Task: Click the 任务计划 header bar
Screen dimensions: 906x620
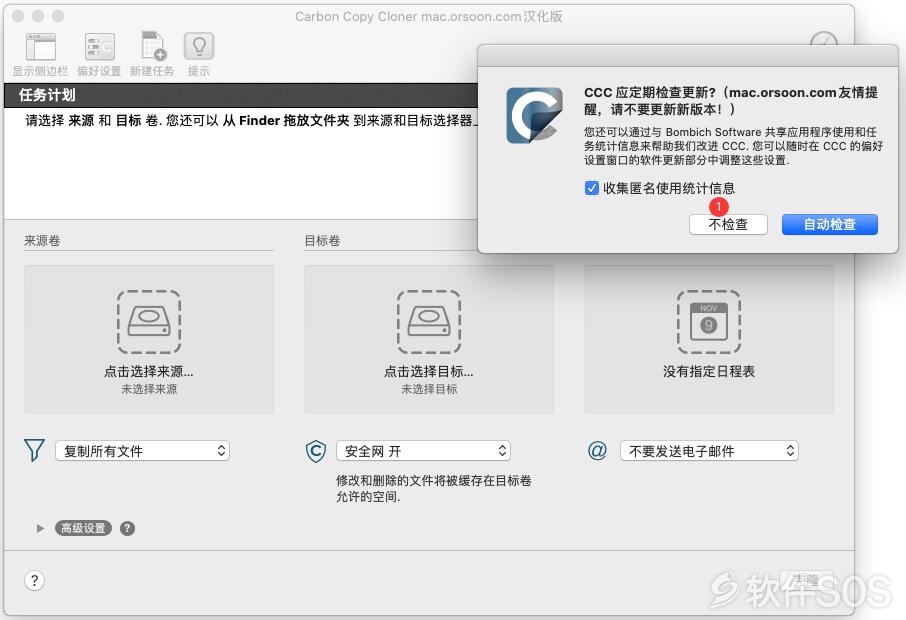Action: pos(242,95)
